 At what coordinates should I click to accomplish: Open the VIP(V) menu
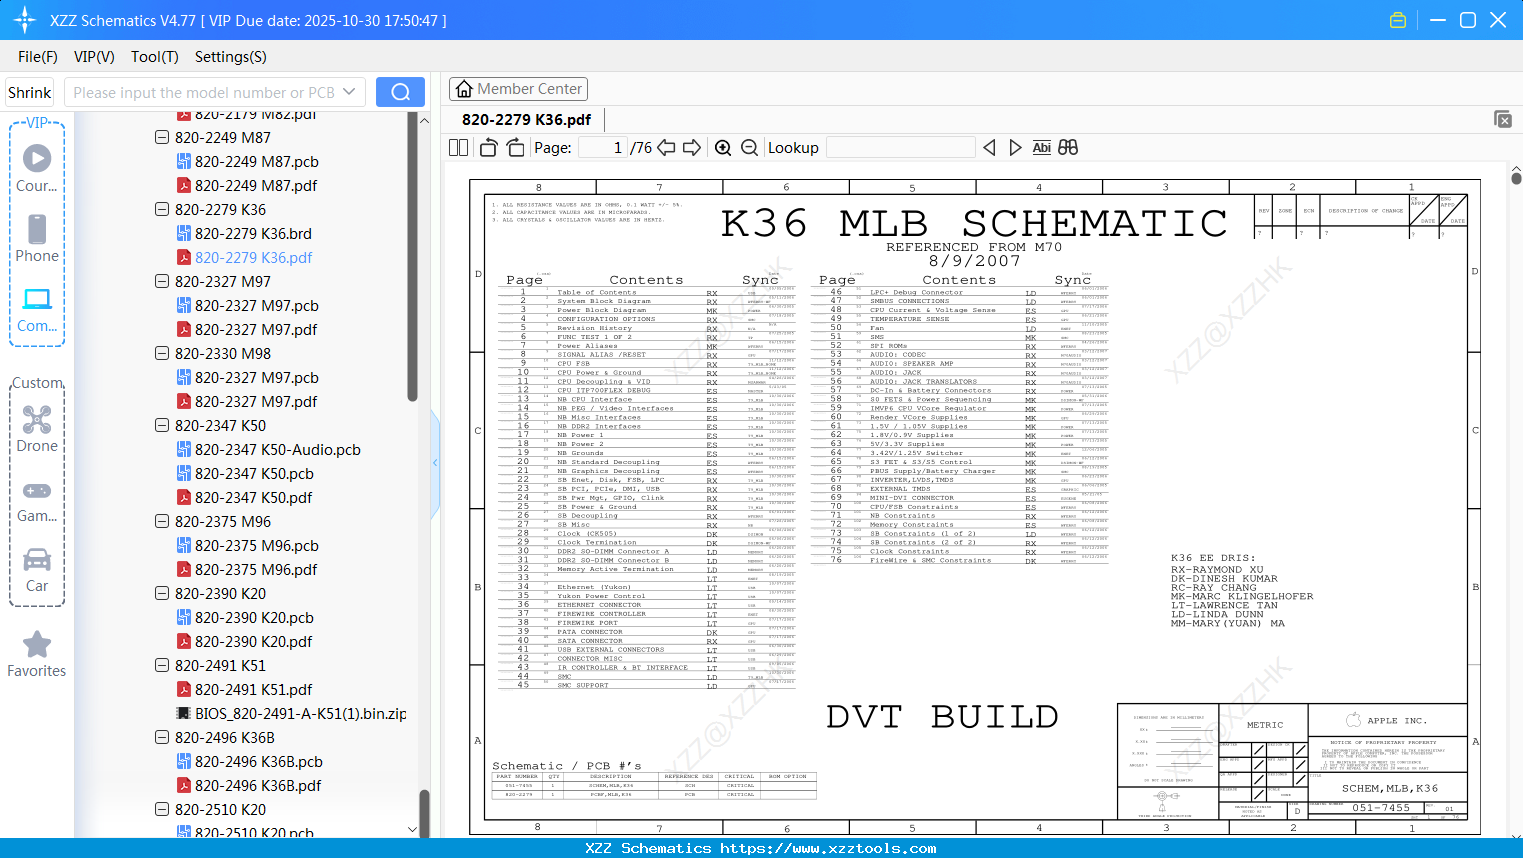click(94, 57)
